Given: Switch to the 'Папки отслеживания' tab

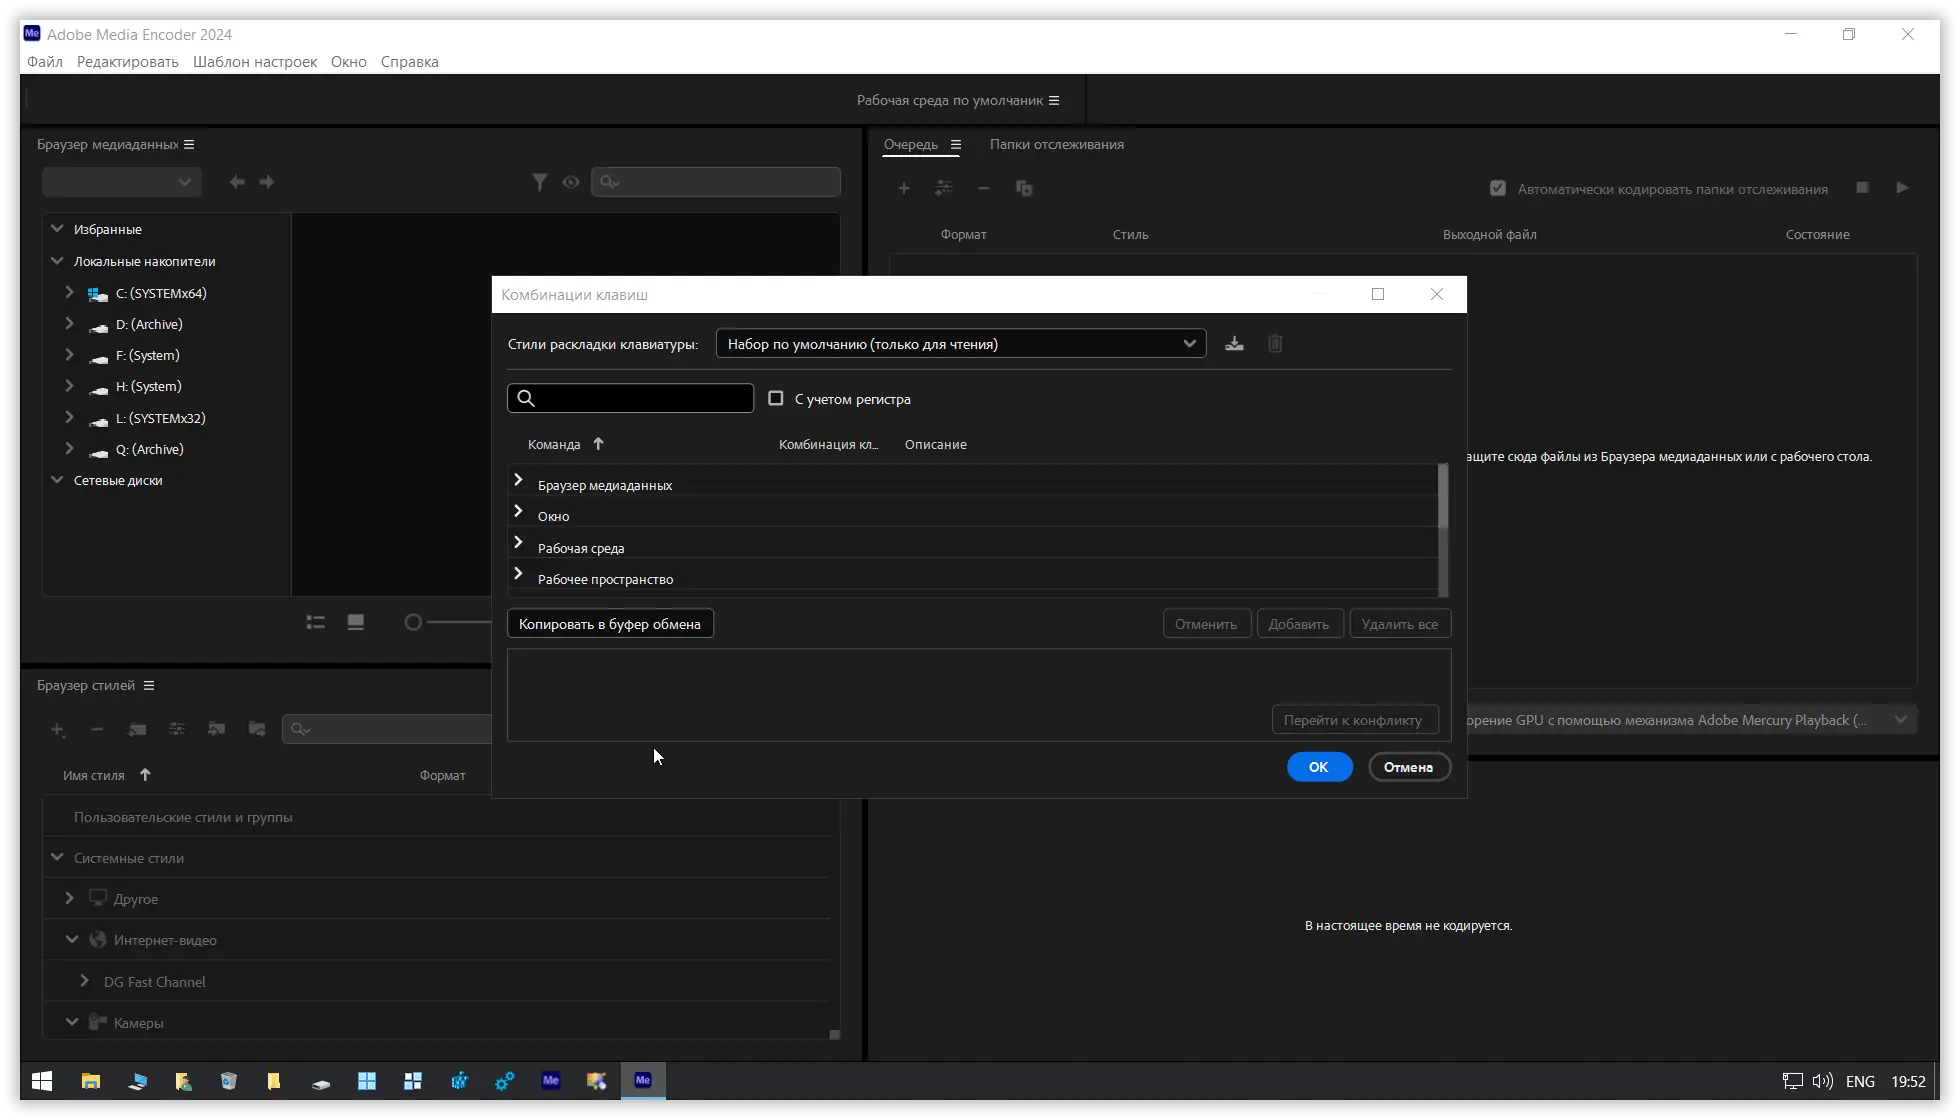Looking at the screenshot, I should [x=1056, y=144].
